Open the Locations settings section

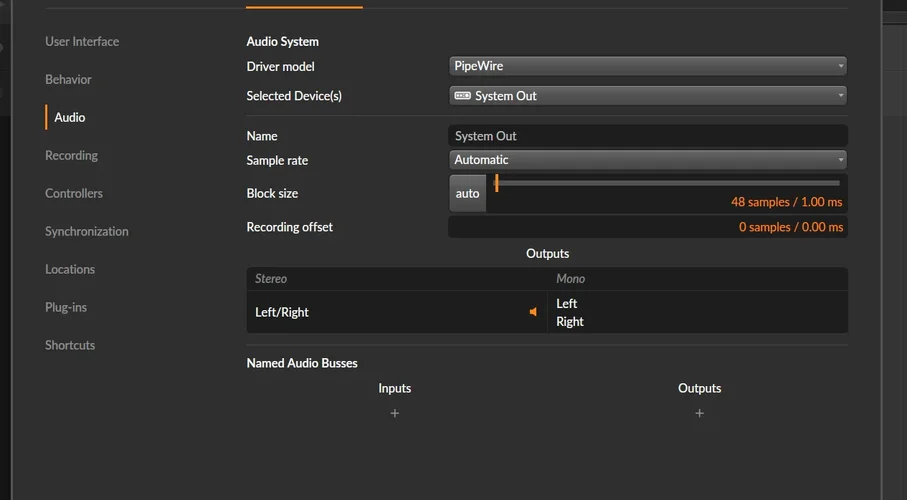[70, 269]
